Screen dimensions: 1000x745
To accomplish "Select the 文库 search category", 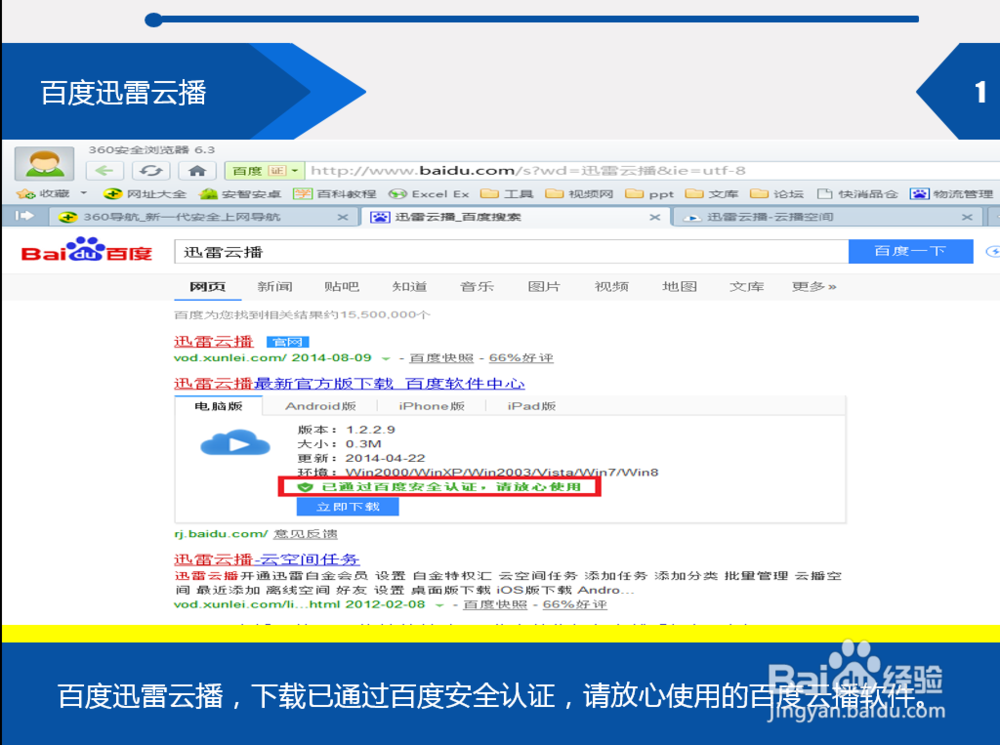I will pyautogui.click(x=747, y=286).
